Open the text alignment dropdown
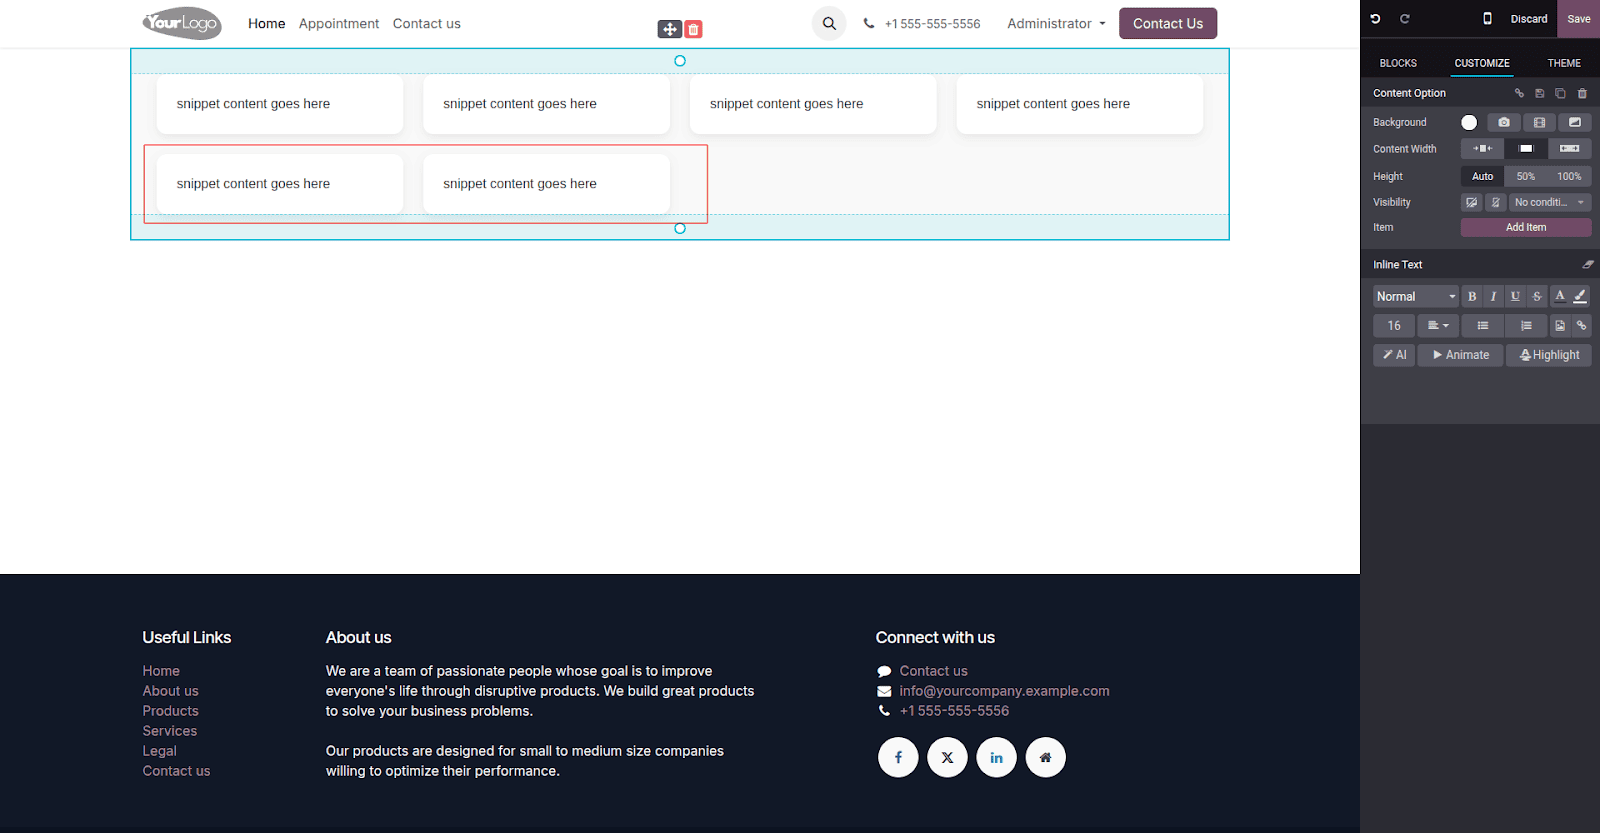1600x833 pixels. click(x=1438, y=326)
